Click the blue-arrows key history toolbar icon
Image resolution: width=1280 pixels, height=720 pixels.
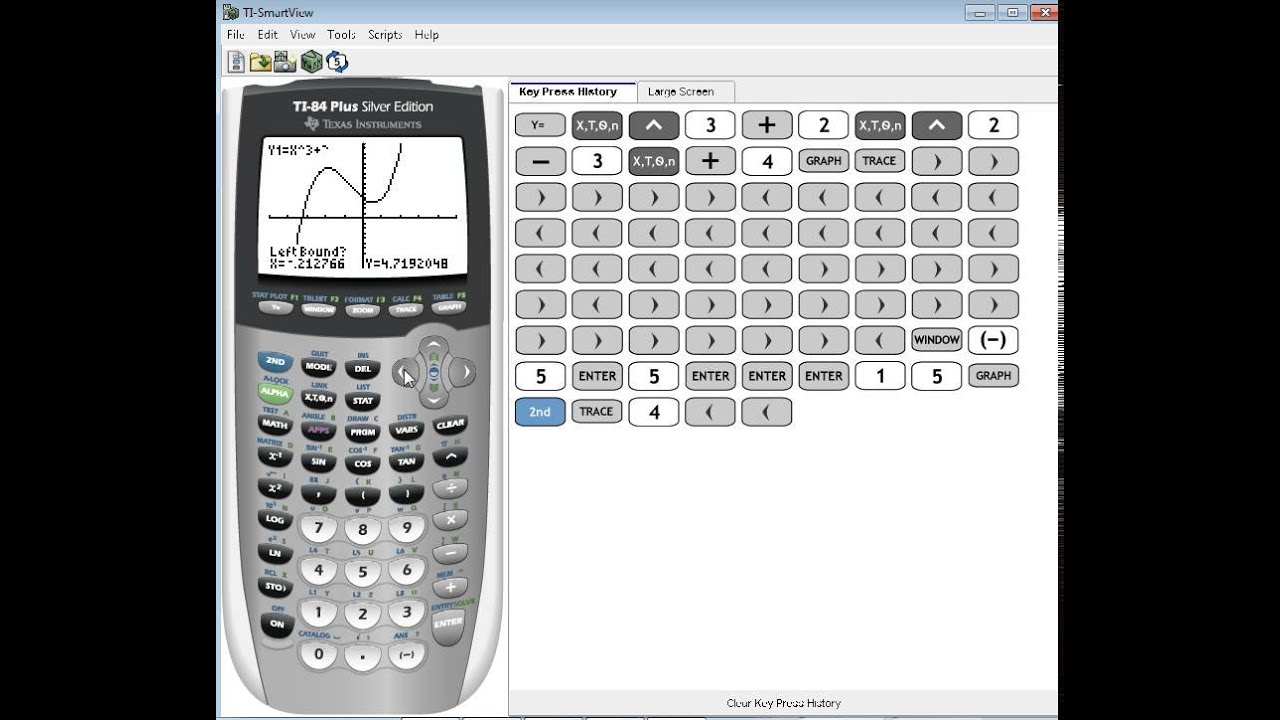click(x=337, y=62)
